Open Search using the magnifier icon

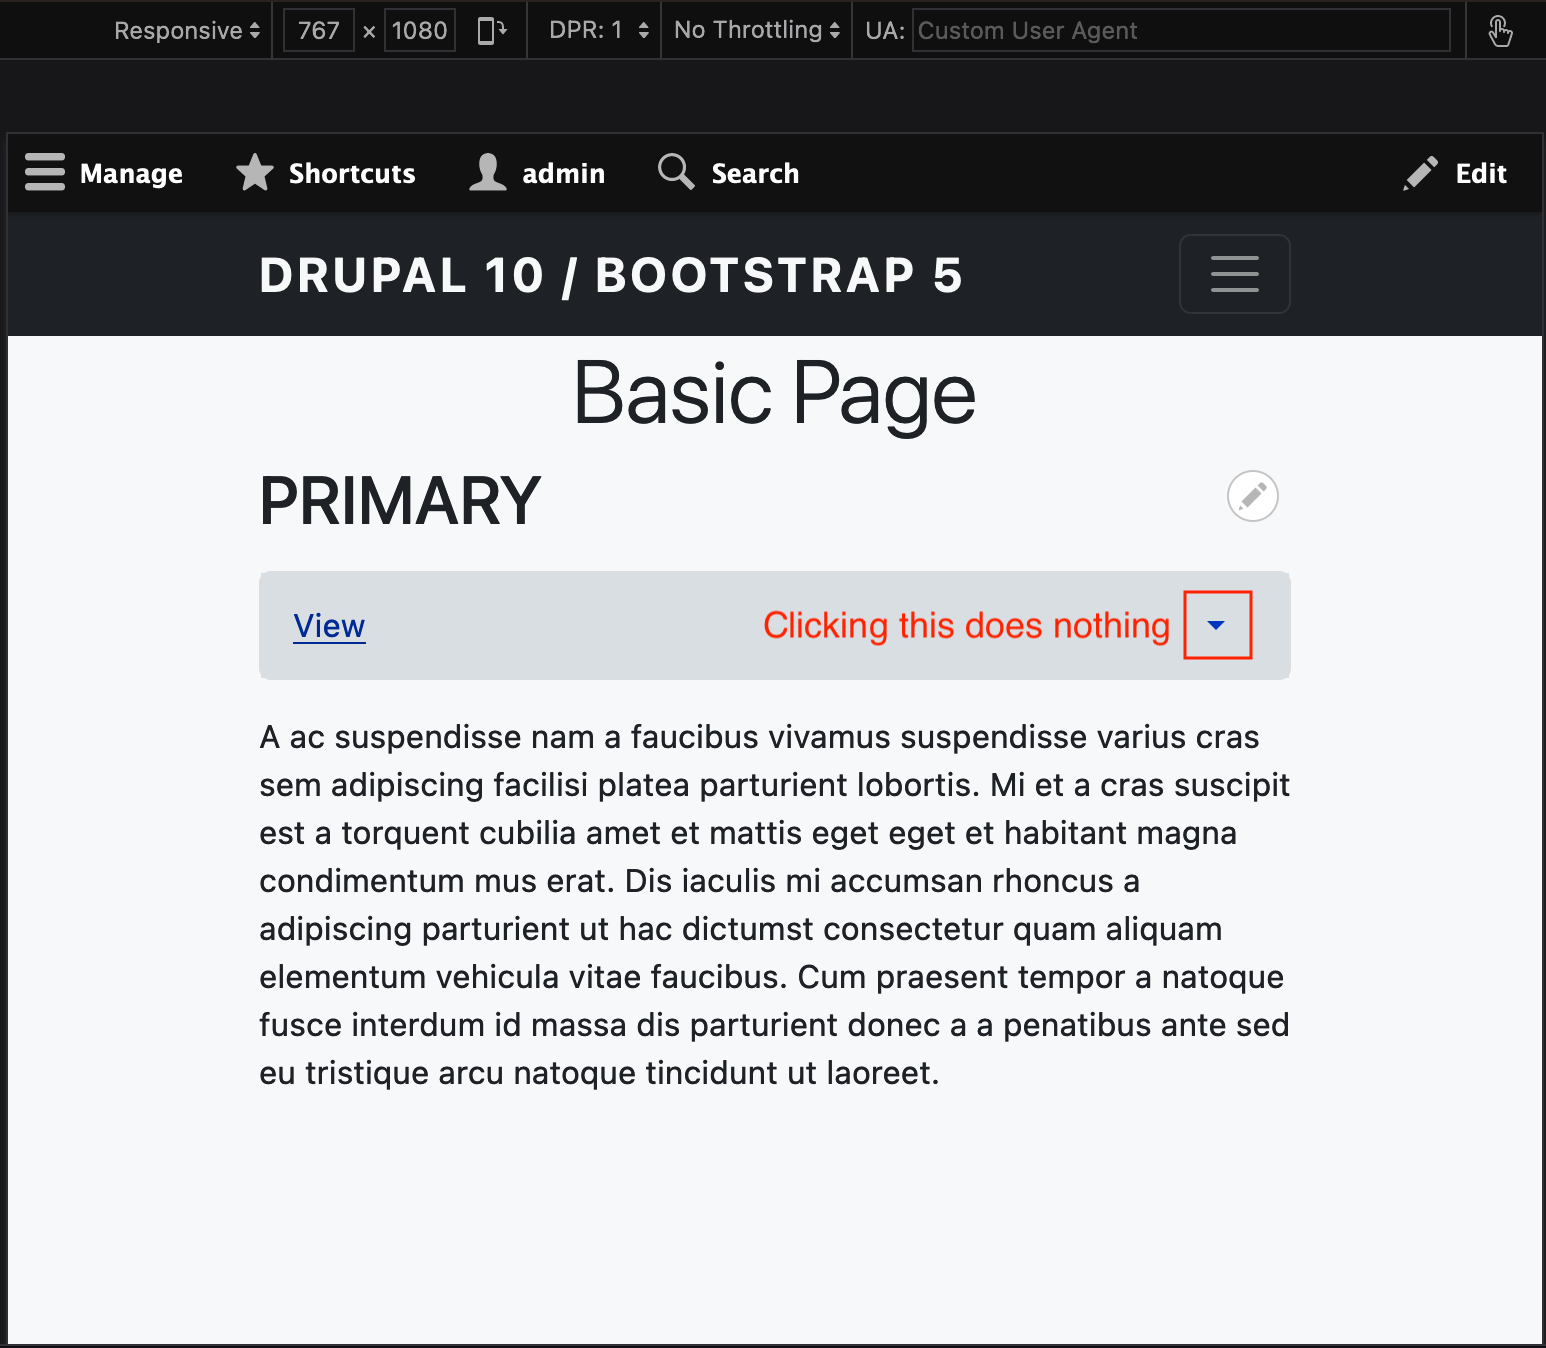(675, 172)
